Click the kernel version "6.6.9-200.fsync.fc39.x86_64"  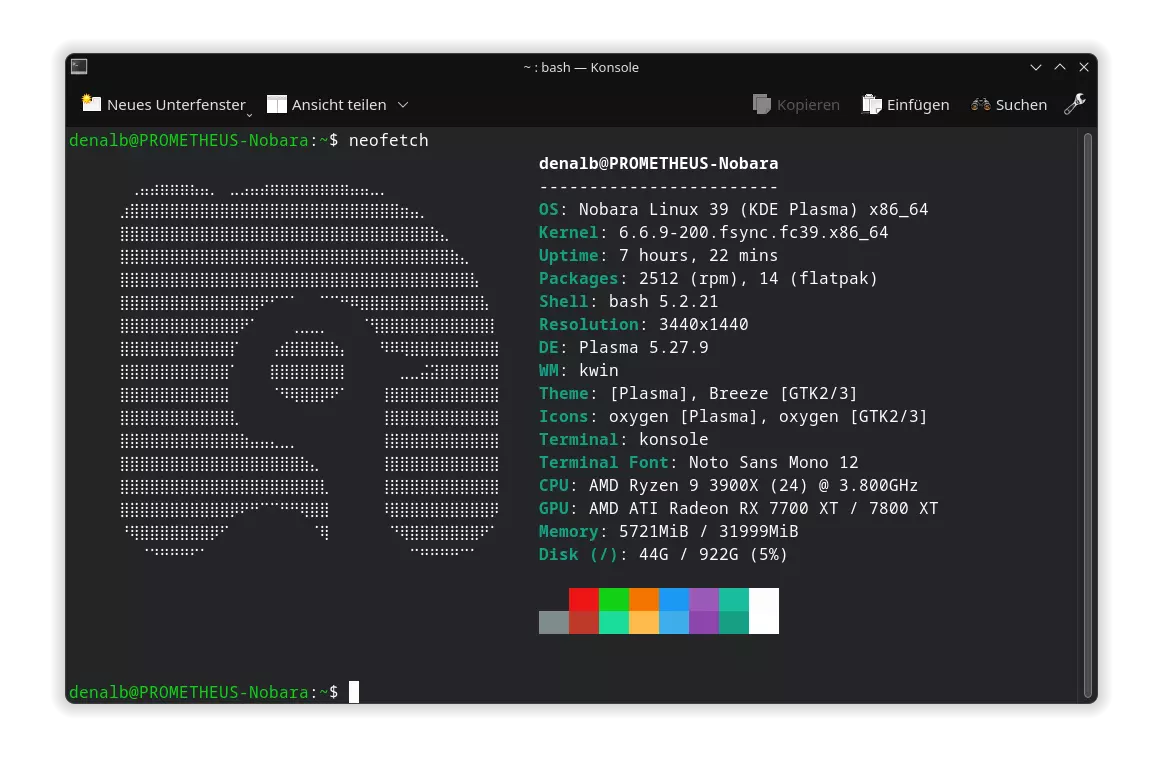pos(754,232)
